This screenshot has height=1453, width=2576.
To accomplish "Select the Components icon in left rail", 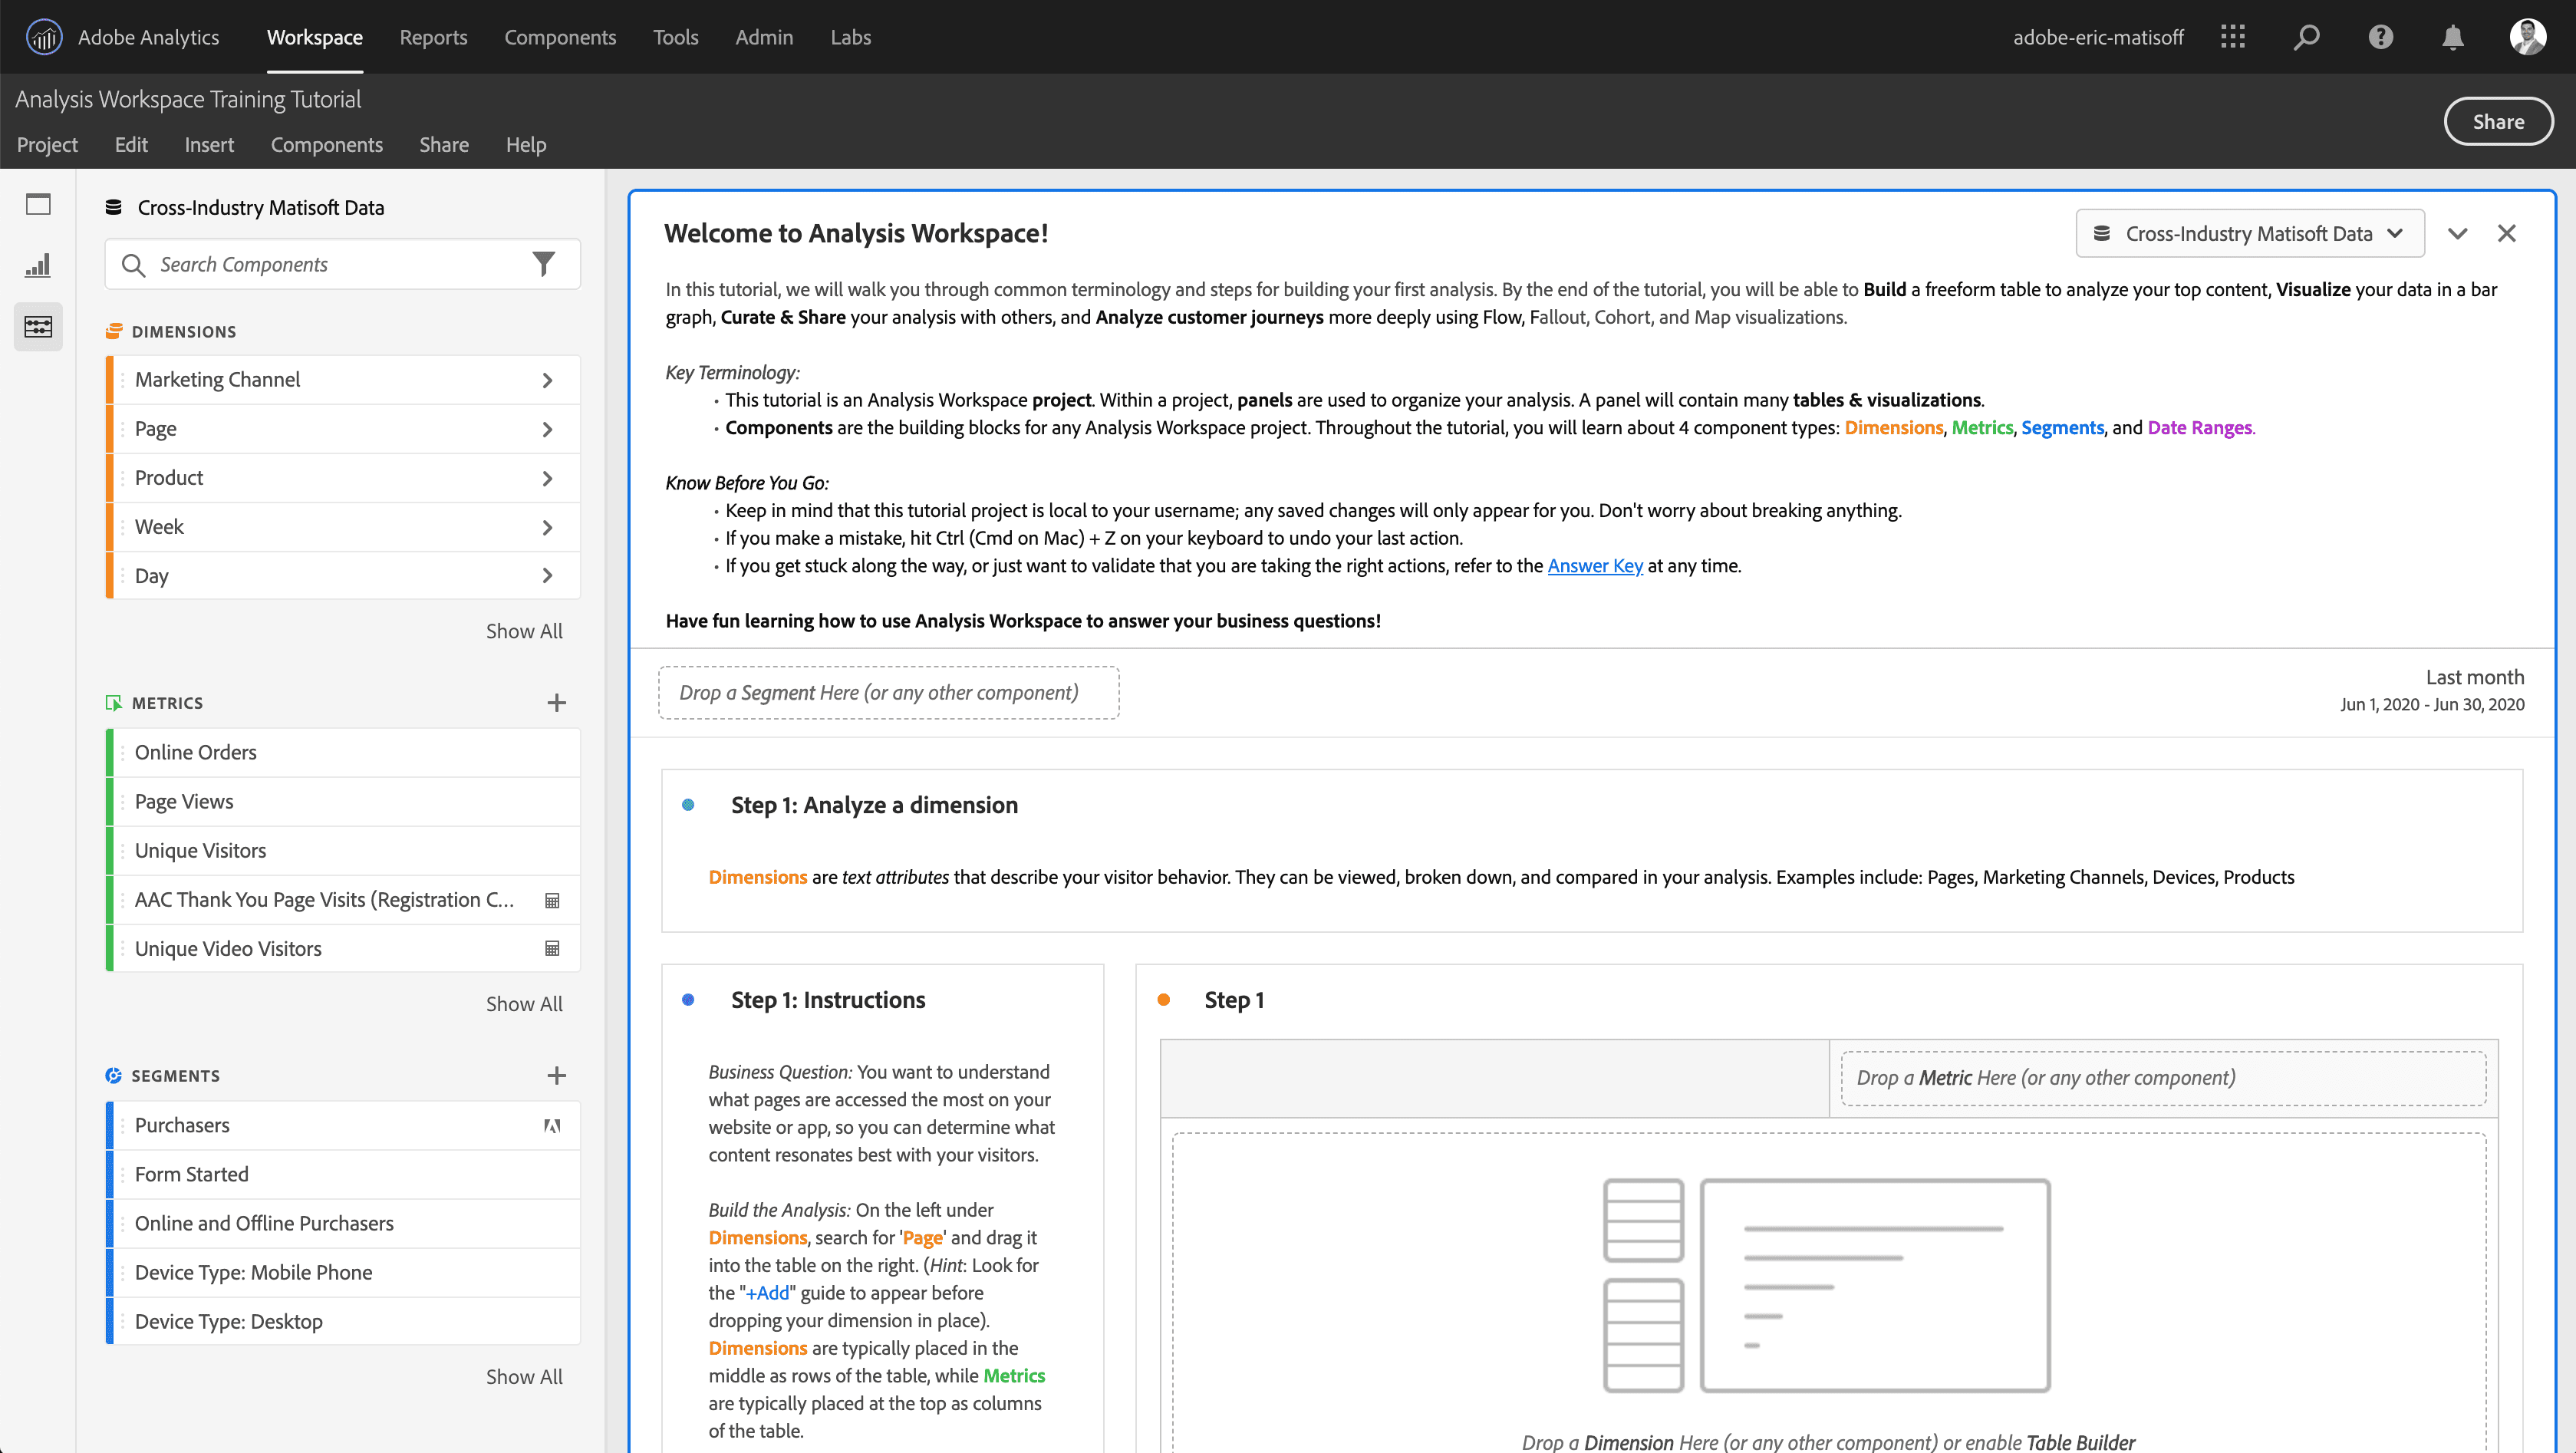I will (38, 326).
